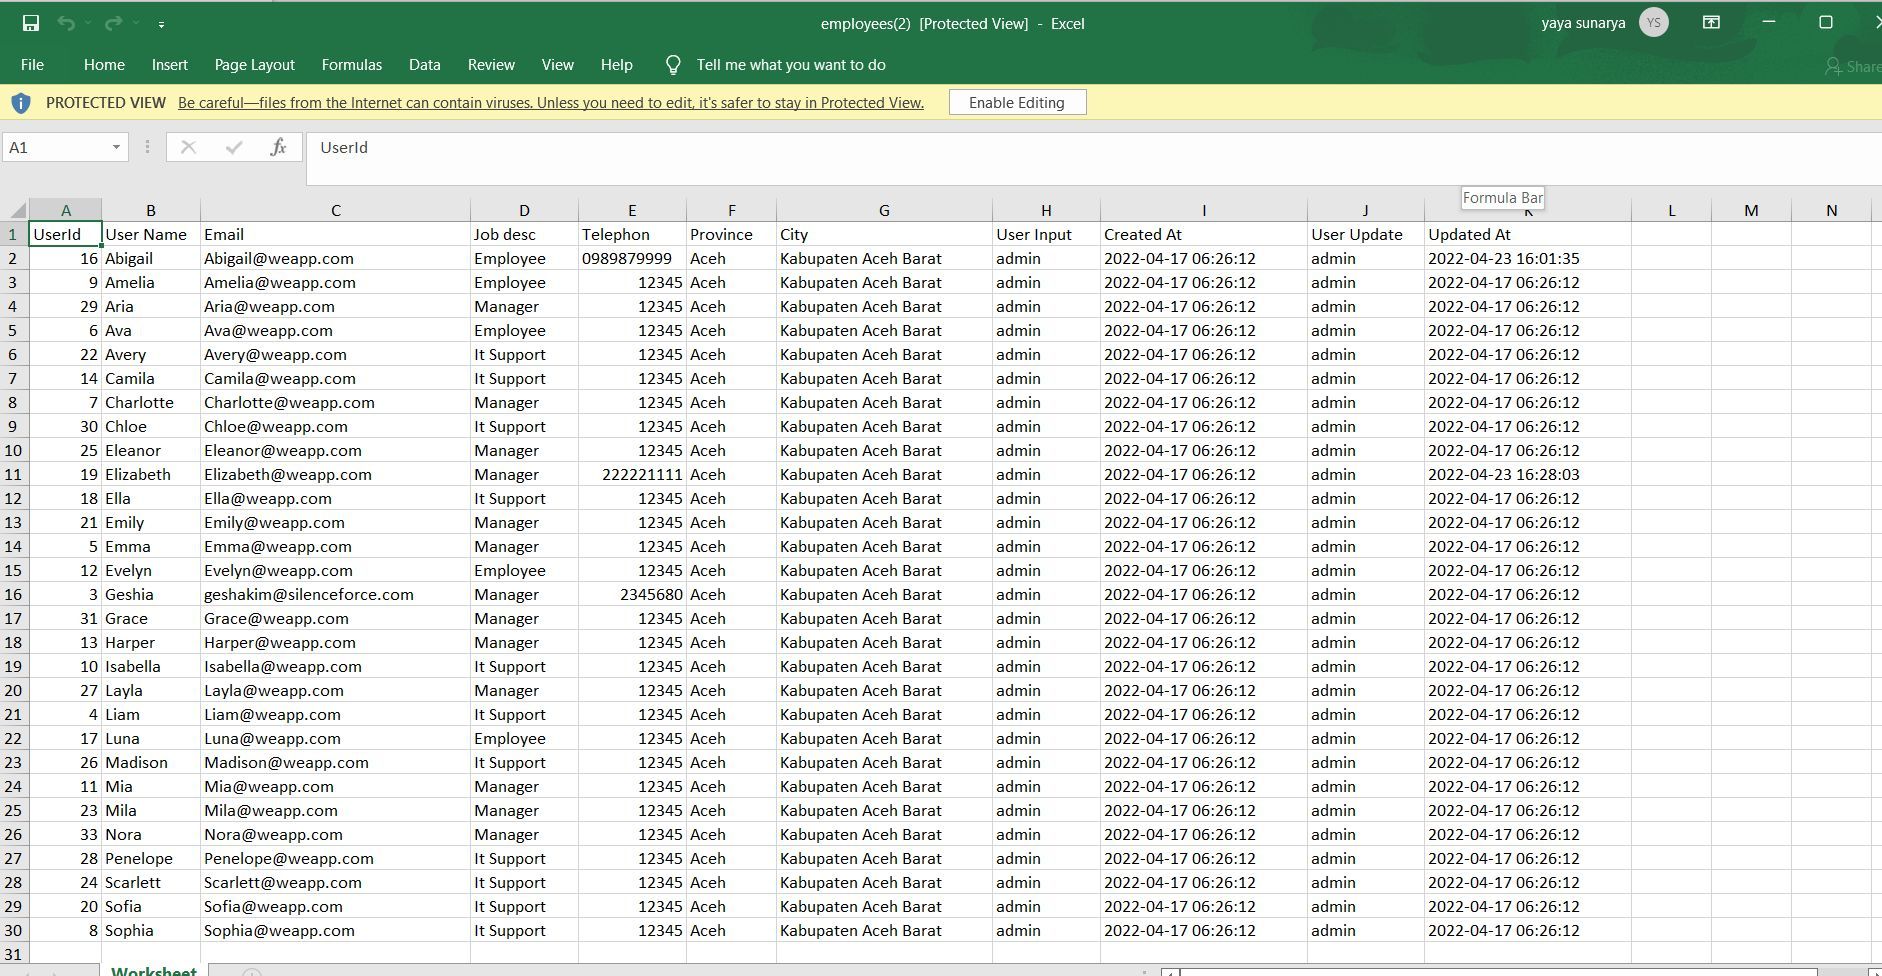
Task: Open the Ribbon Display Options icon
Action: [x=1711, y=23]
